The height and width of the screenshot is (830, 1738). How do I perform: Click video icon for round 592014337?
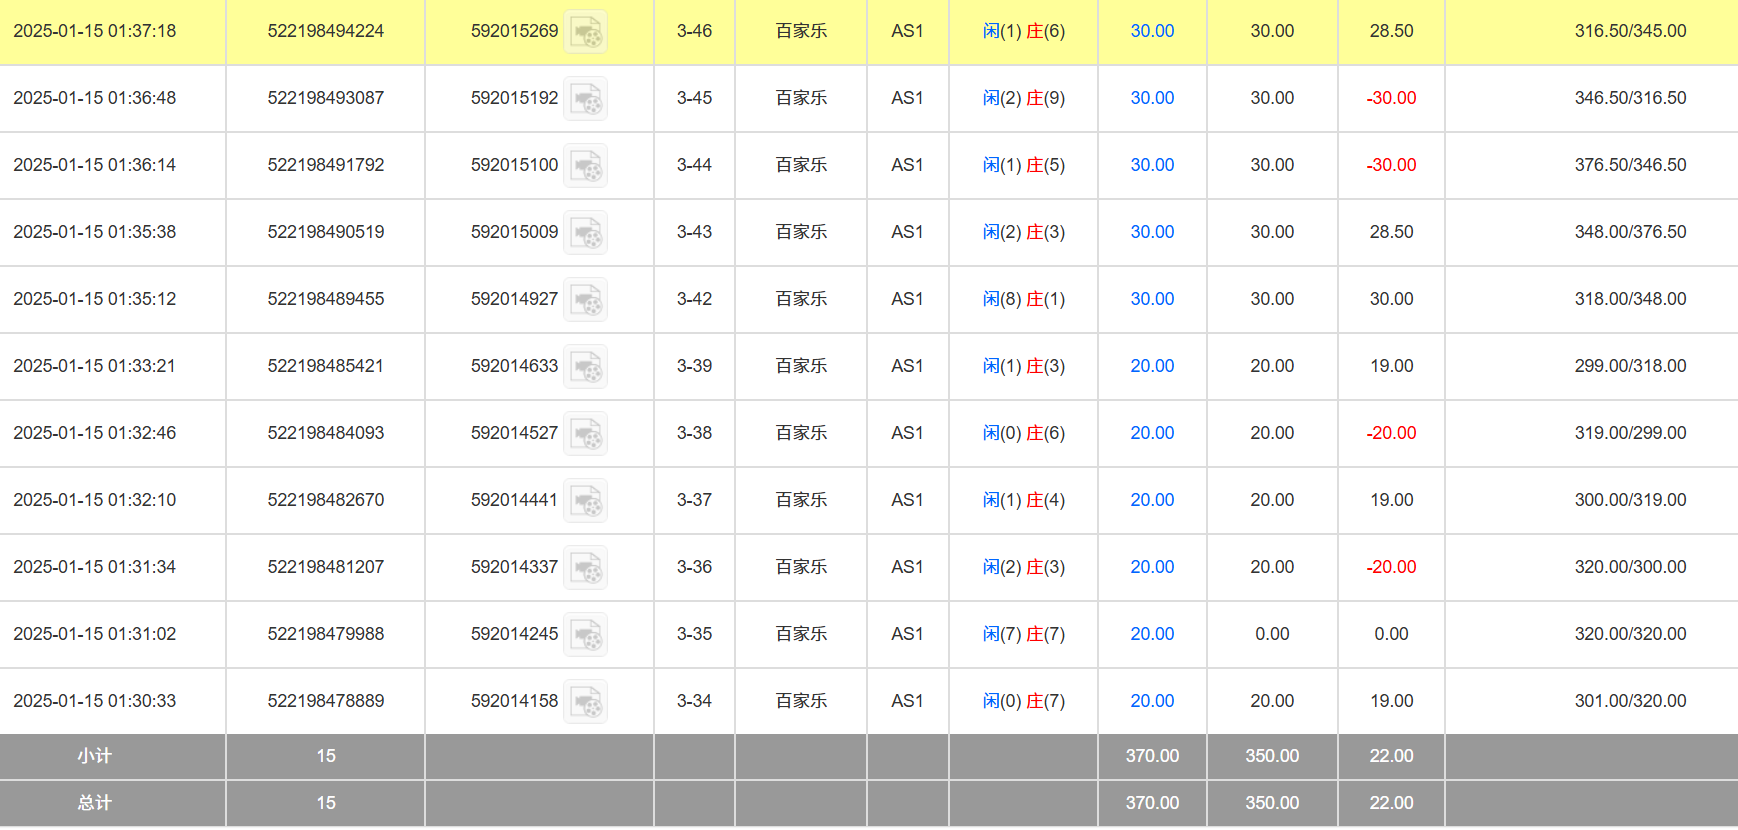click(585, 568)
